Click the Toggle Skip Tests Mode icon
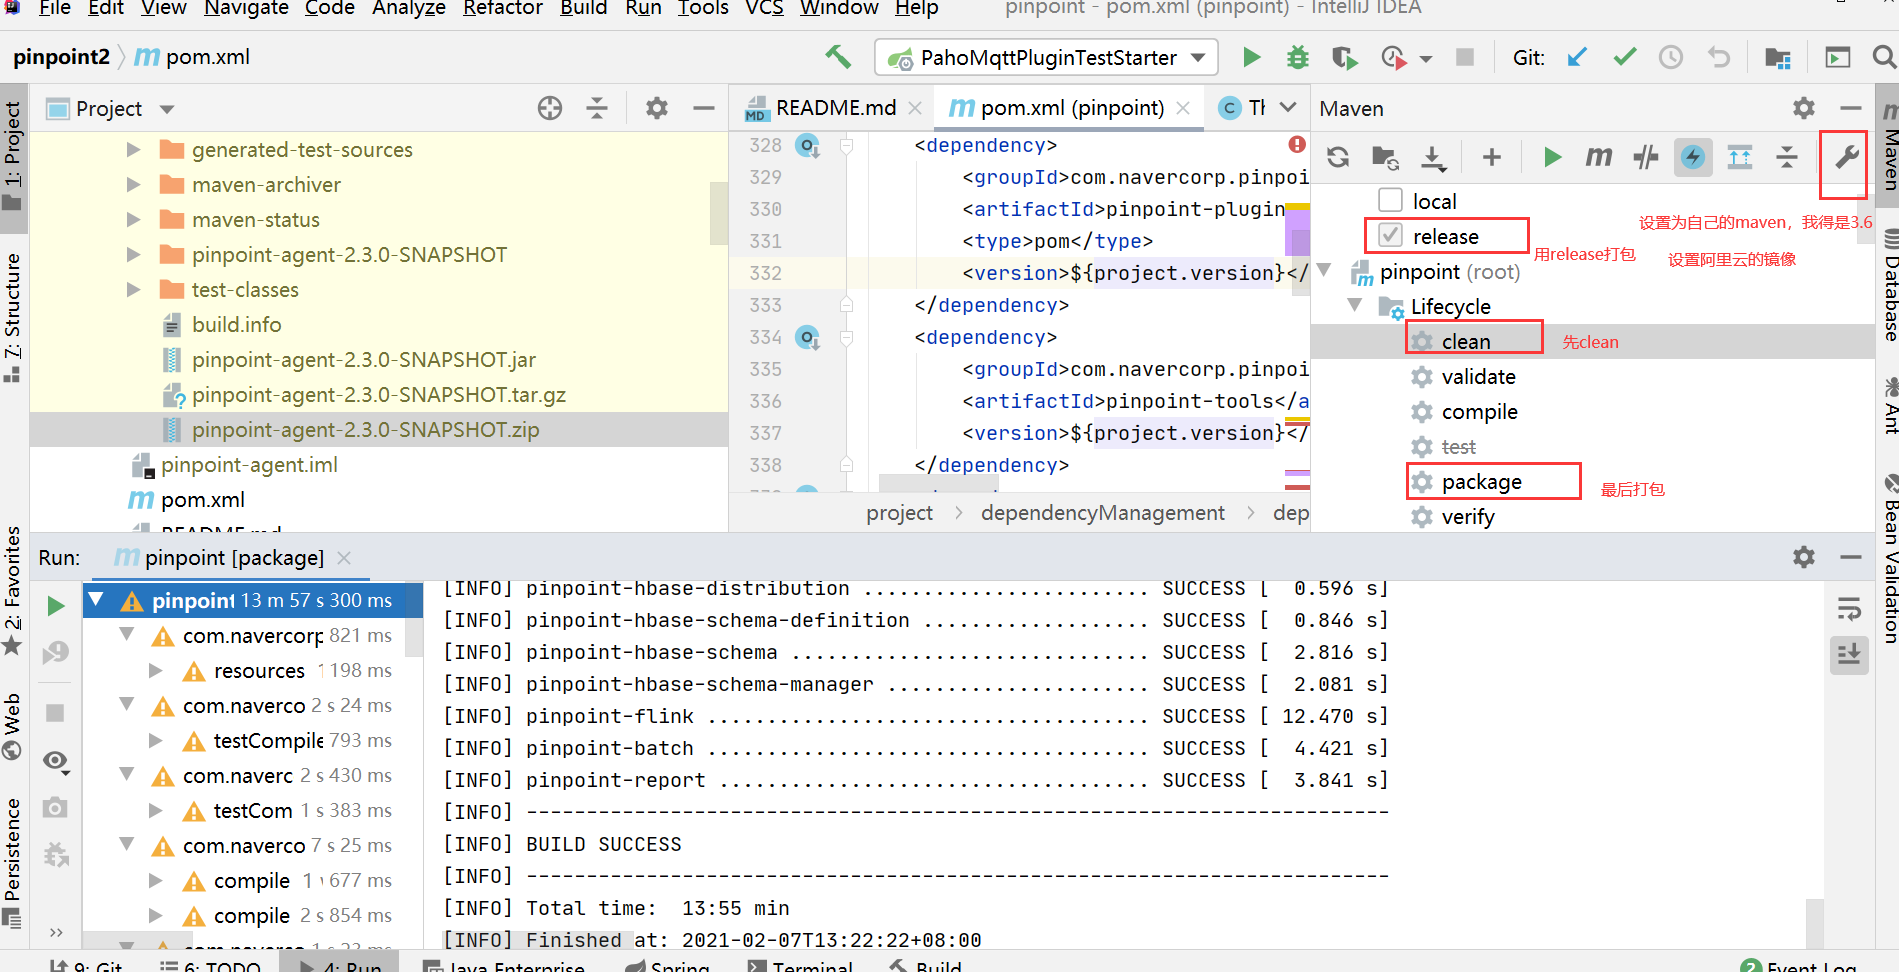The width and height of the screenshot is (1899, 972). point(1693,157)
